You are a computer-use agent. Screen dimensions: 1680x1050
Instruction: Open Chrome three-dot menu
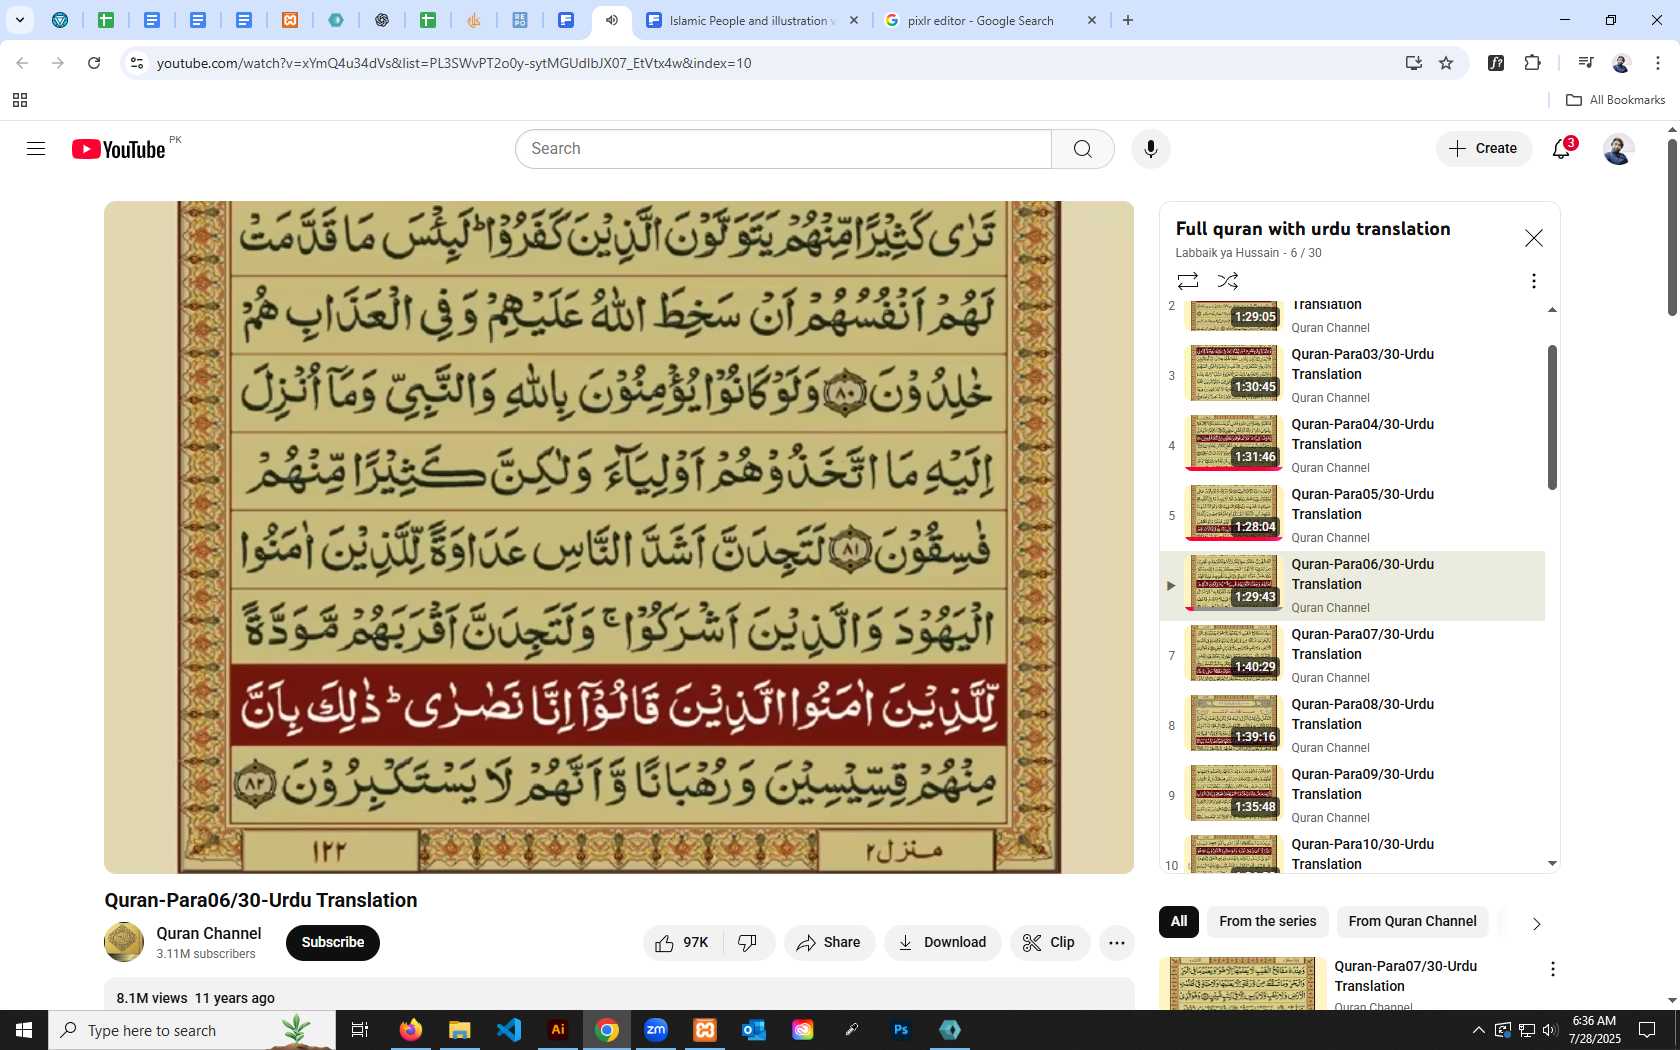tap(1657, 63)
